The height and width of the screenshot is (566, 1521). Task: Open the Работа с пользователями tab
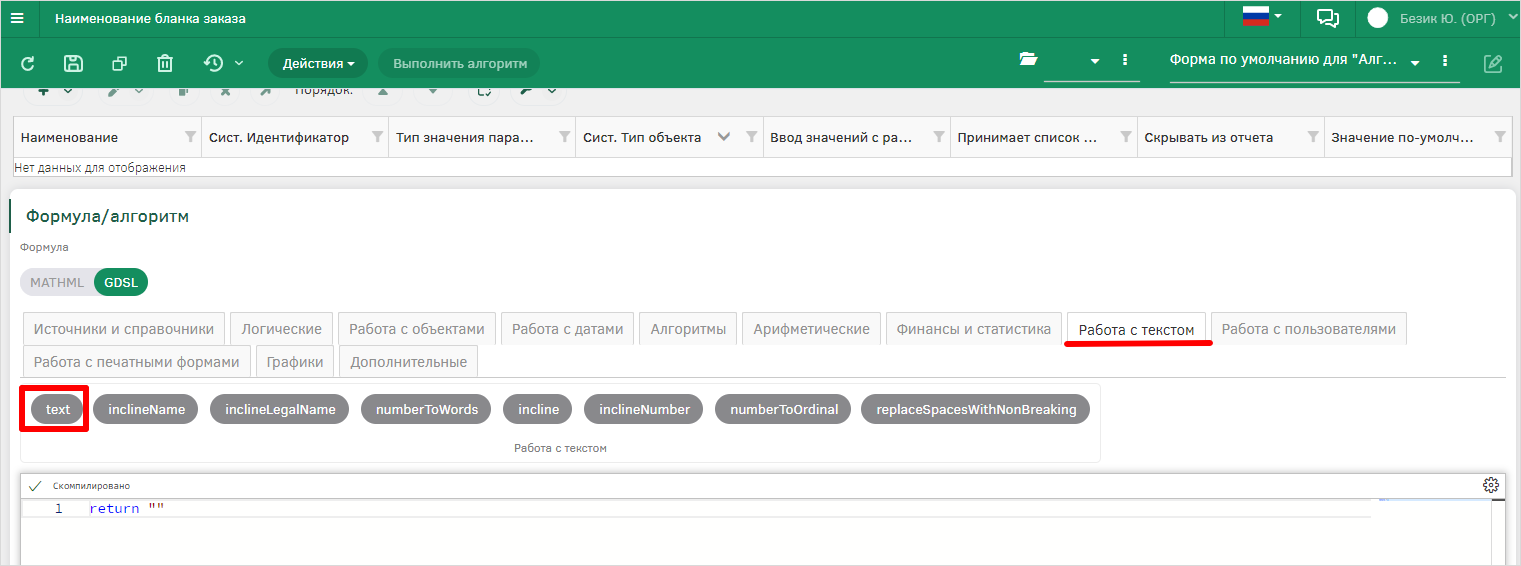click(1309, 329)
